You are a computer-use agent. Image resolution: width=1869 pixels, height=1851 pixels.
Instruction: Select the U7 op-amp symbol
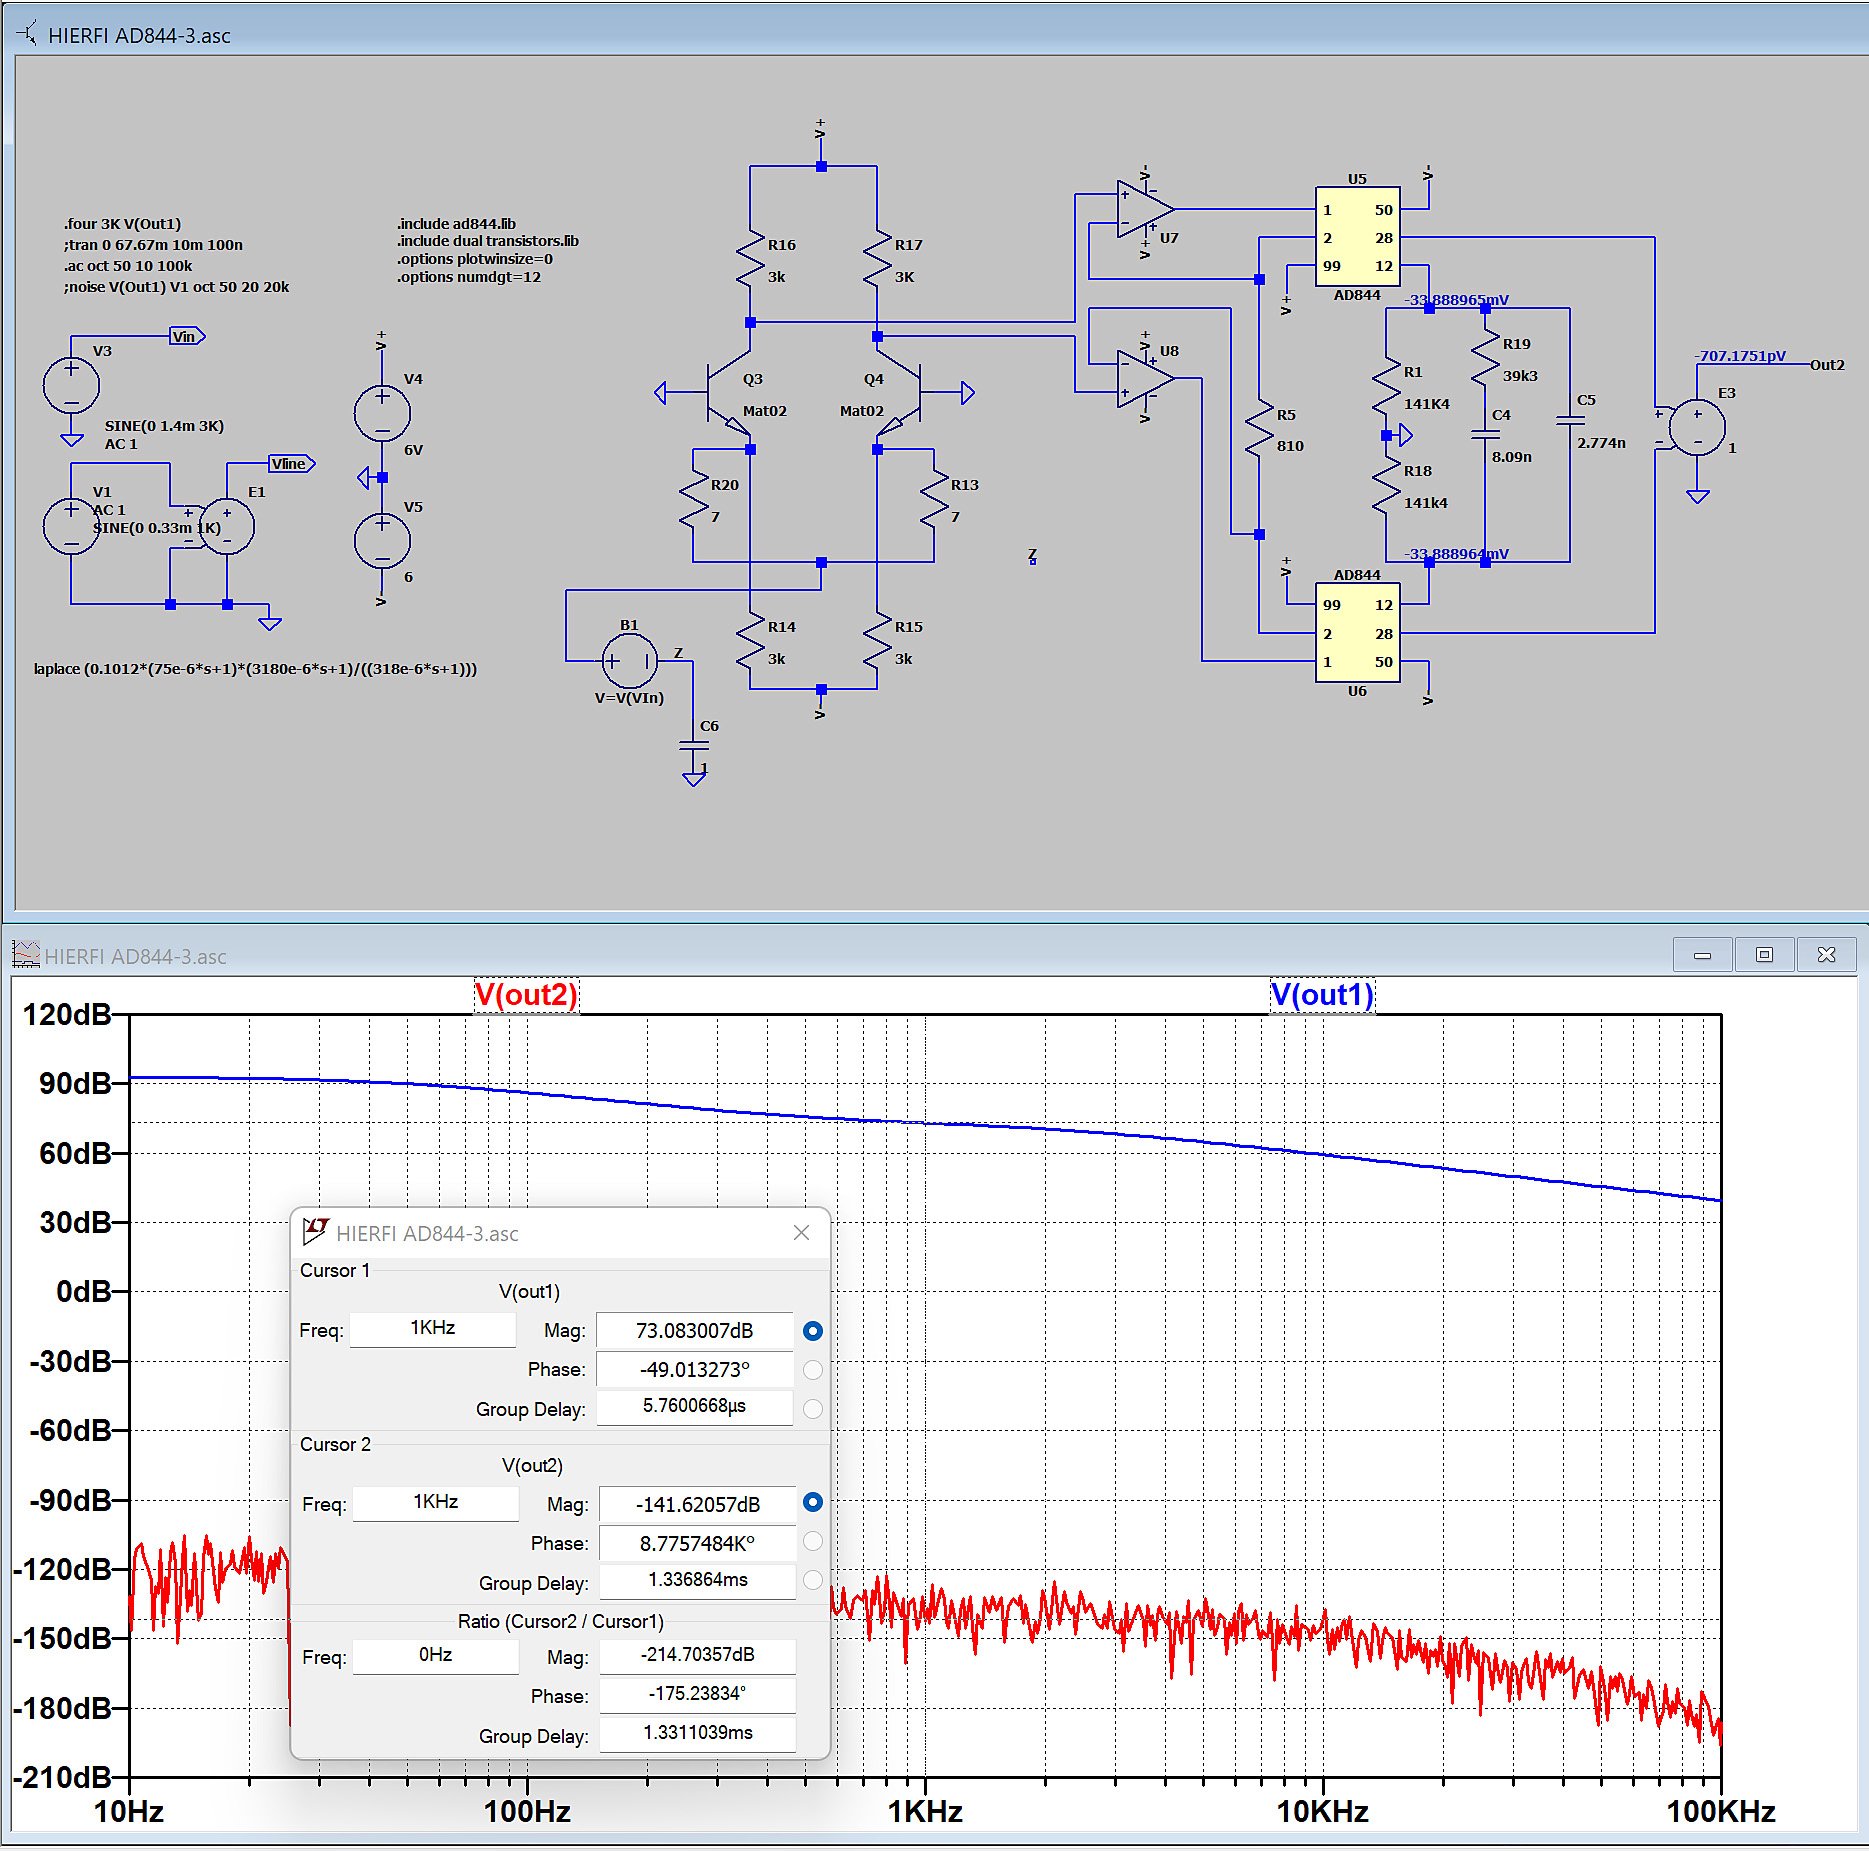(x=1145, y=209)
